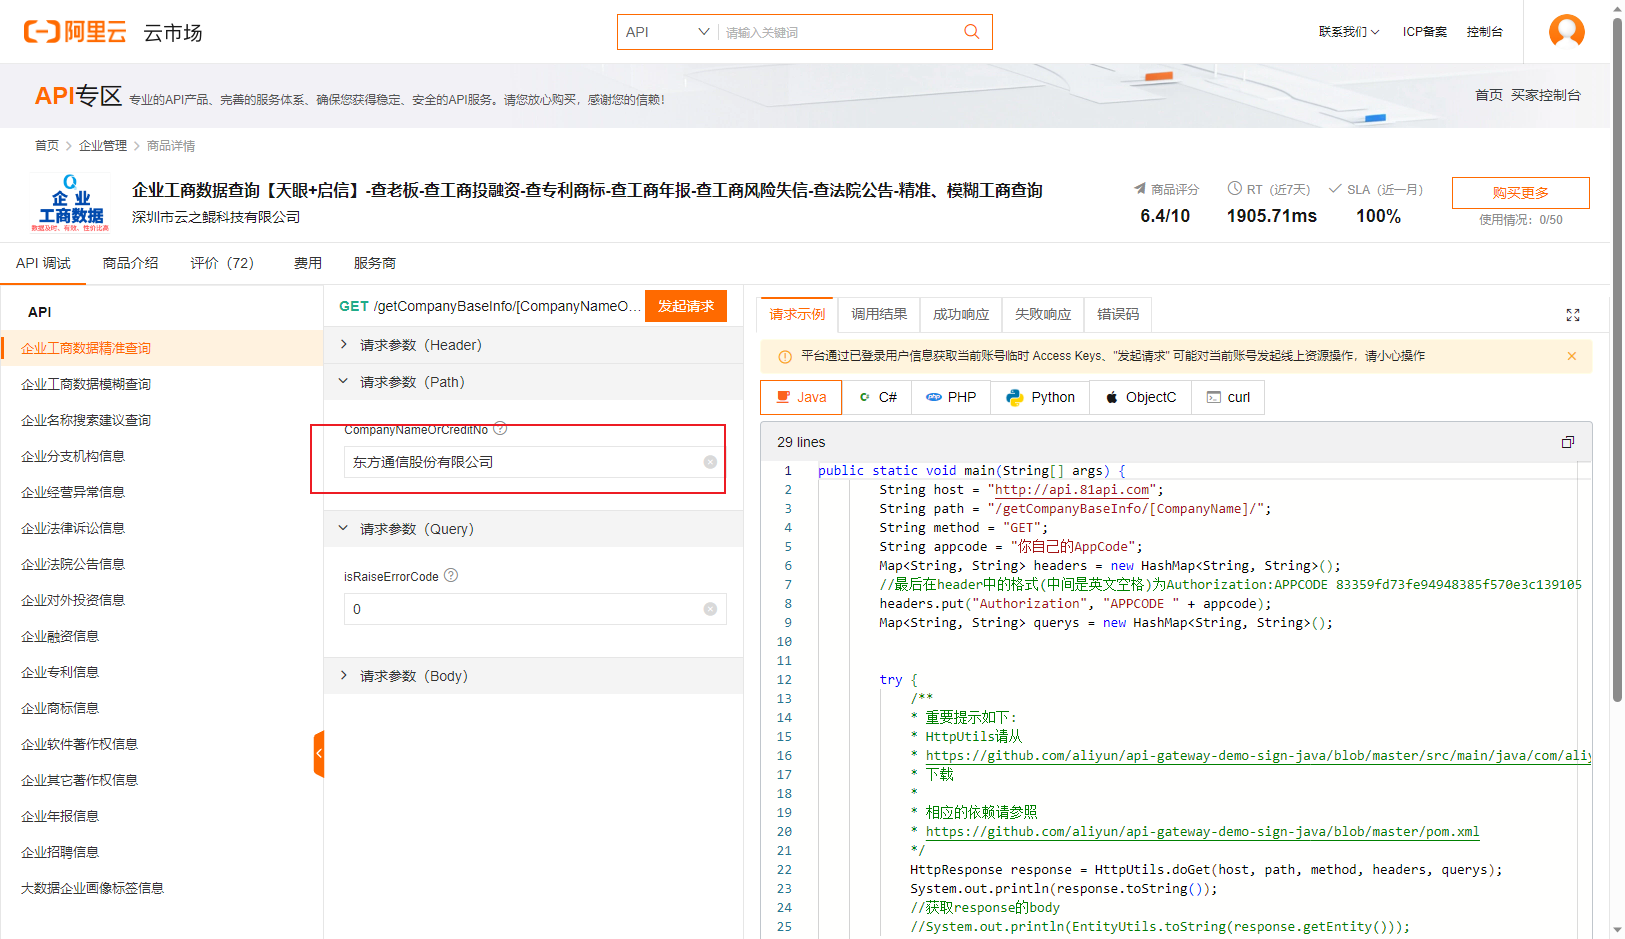
Task: Open the API search category dropdown
Action: [667, 32]
